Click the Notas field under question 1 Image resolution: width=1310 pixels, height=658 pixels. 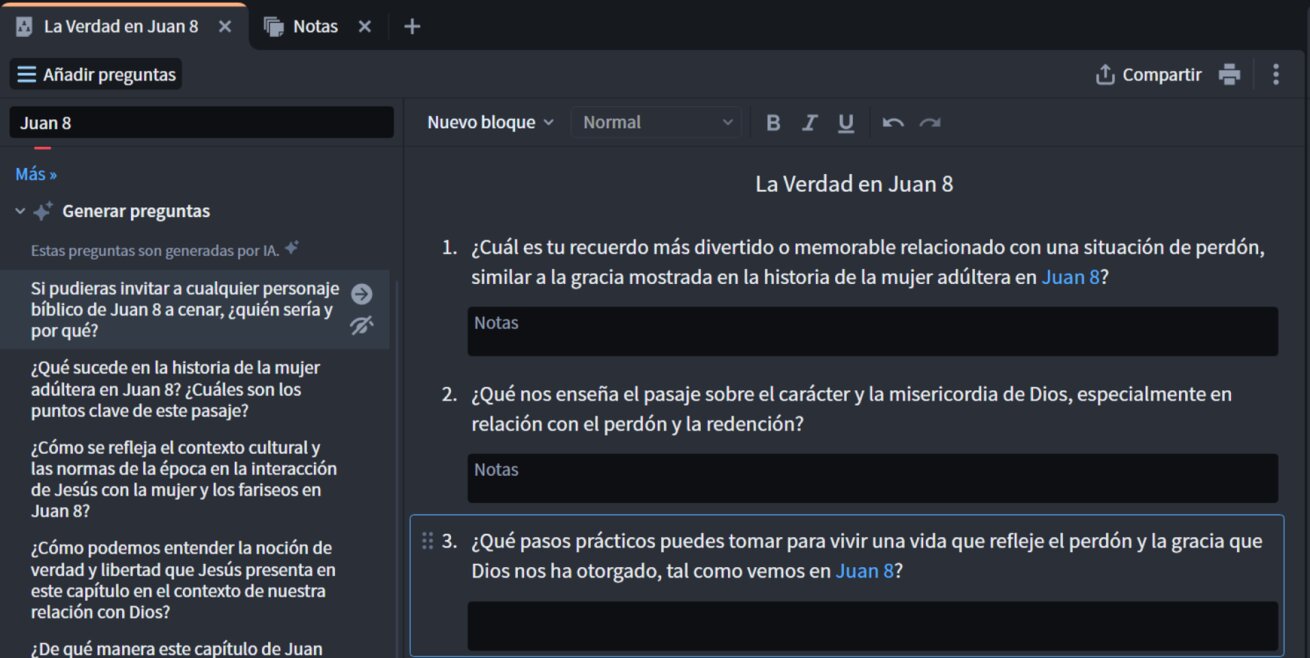pos(872,332)
